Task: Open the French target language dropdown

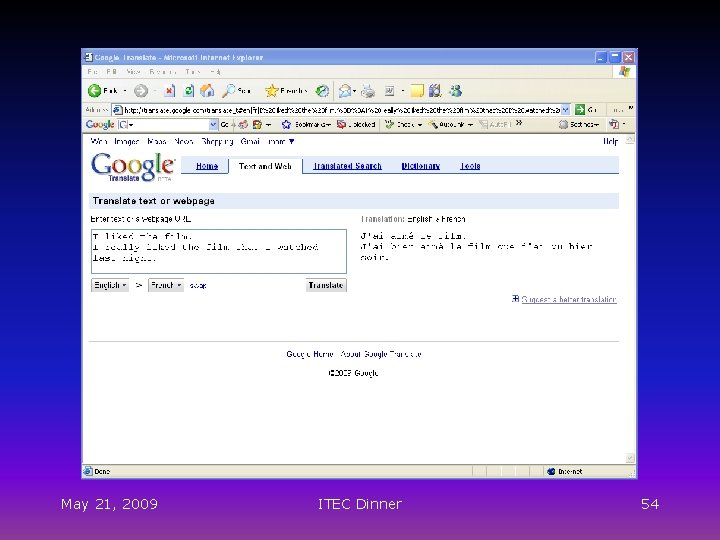Action: click(x=166, y=285)
